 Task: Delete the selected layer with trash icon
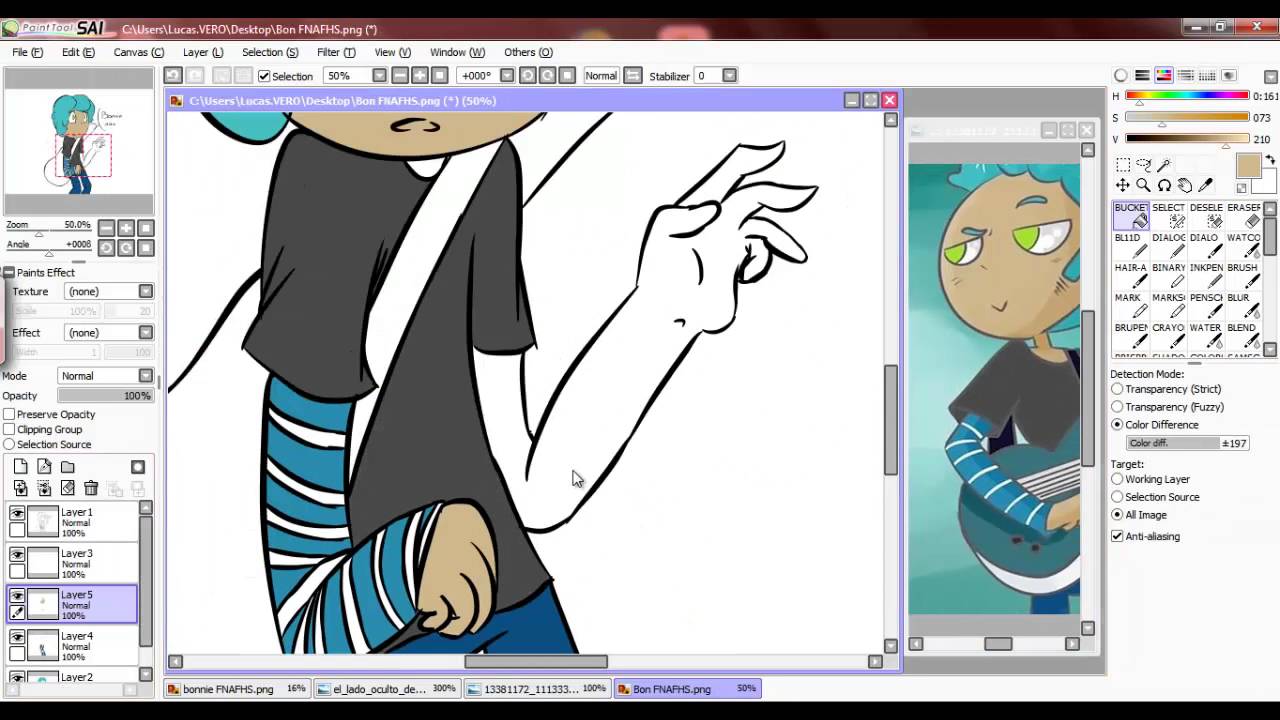[x=91, y=488]
